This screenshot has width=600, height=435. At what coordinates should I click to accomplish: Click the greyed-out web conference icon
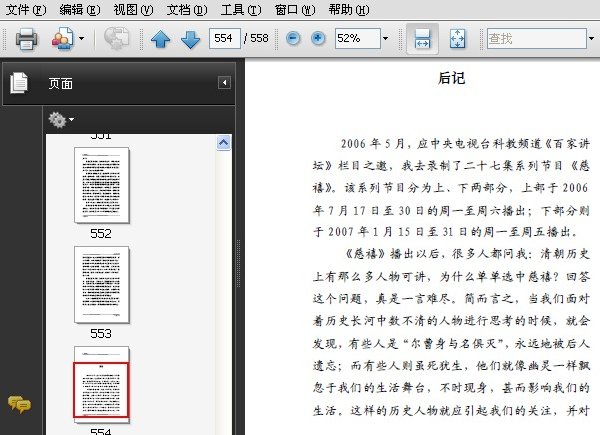pos(116,38)
